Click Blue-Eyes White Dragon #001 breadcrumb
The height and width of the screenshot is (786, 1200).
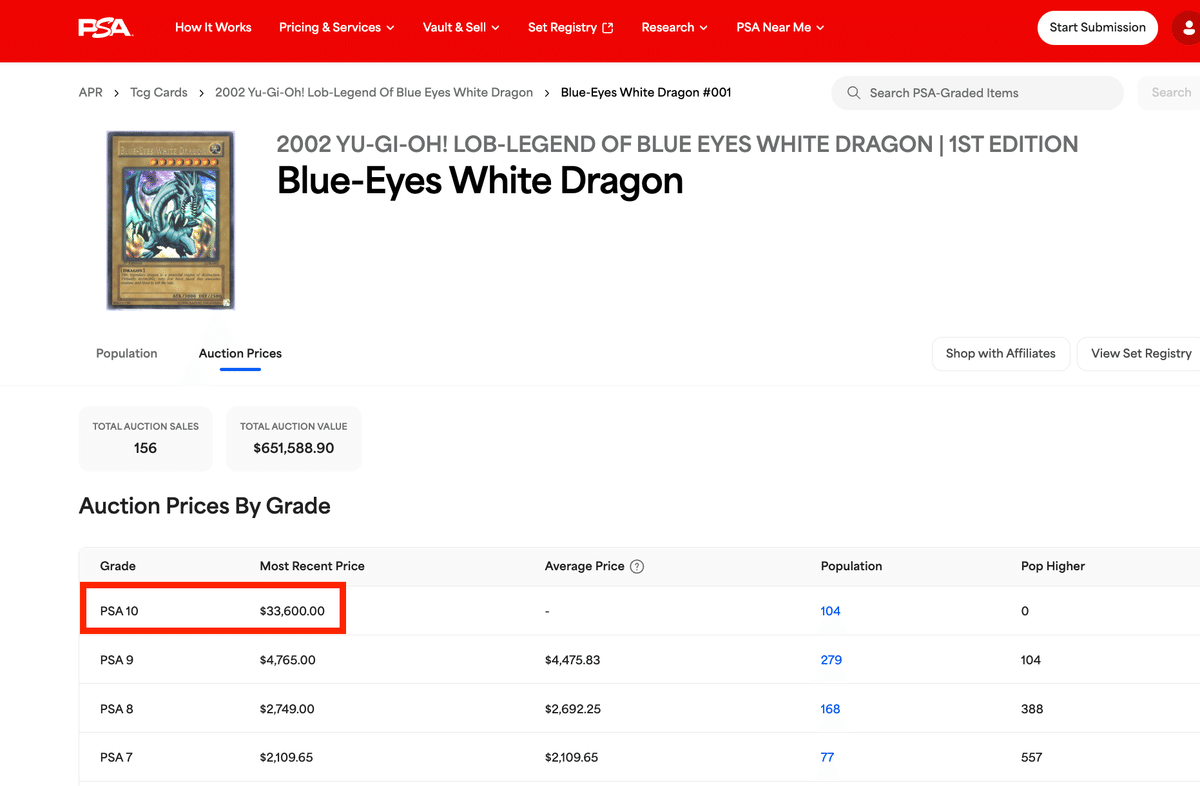click(646, 92)
